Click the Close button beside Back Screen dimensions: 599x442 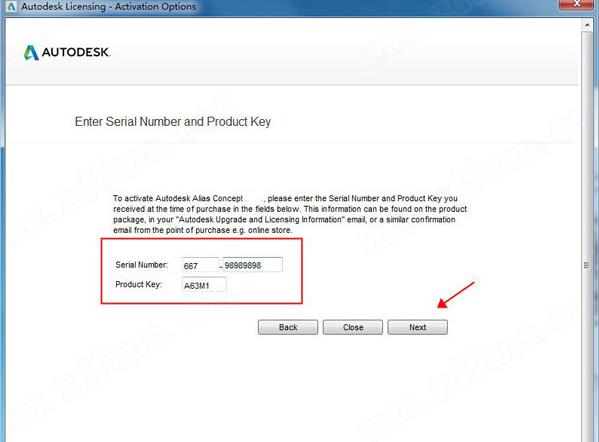pos(353,327)
